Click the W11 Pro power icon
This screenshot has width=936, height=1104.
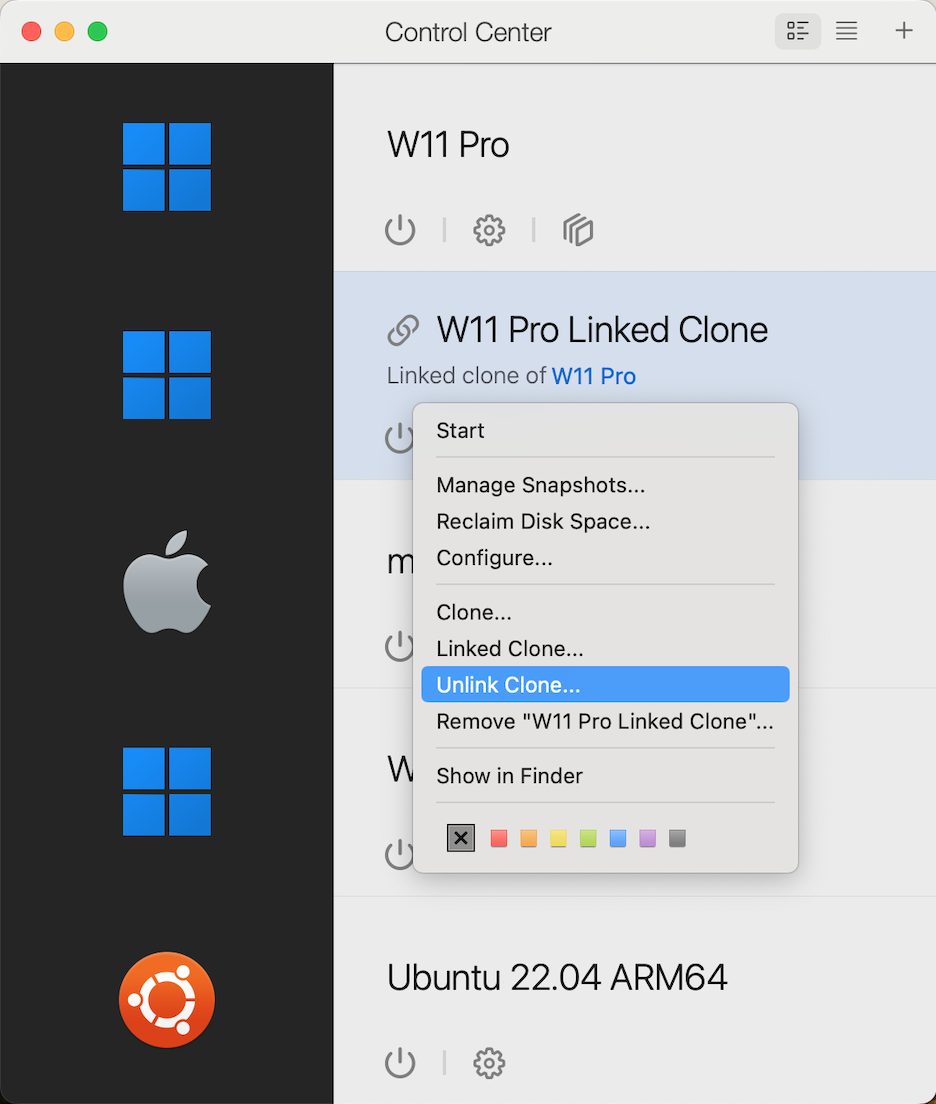[x=400, y=230]
